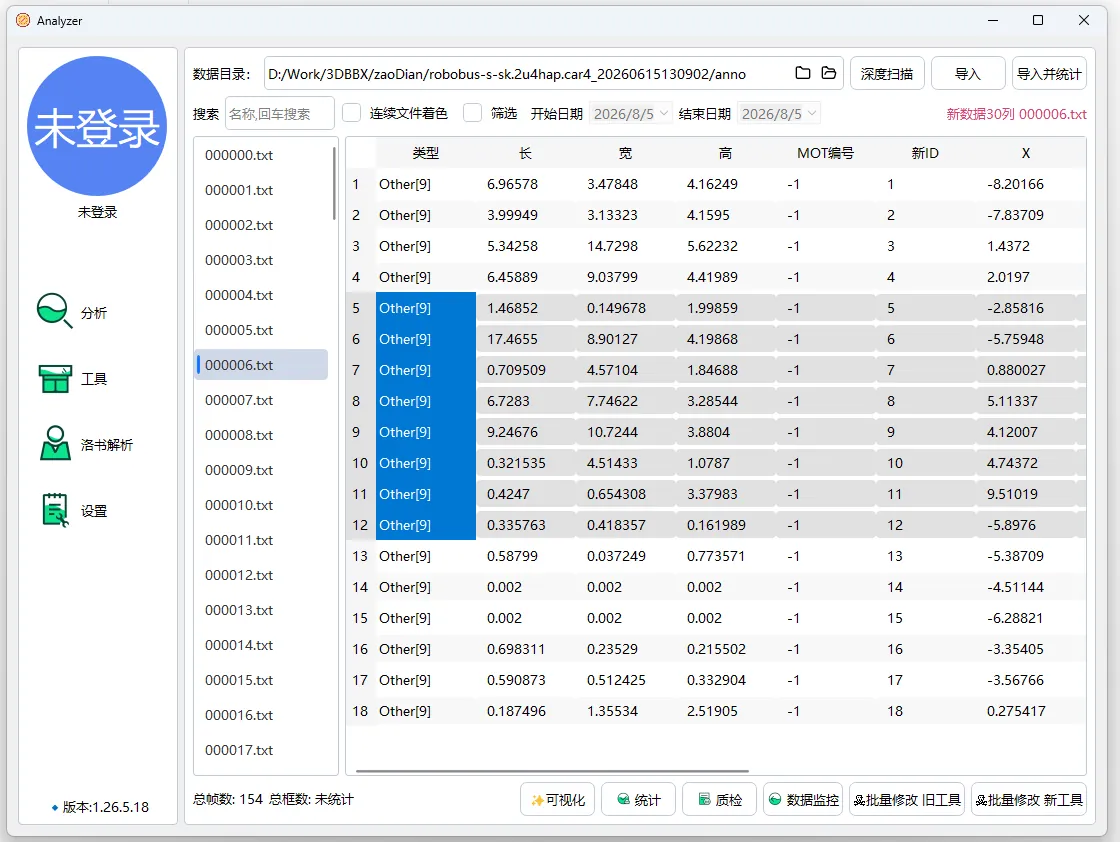Select file 000003.txt in list
This screenshot has height=842, width=1120.
click(x=261, y=260)
